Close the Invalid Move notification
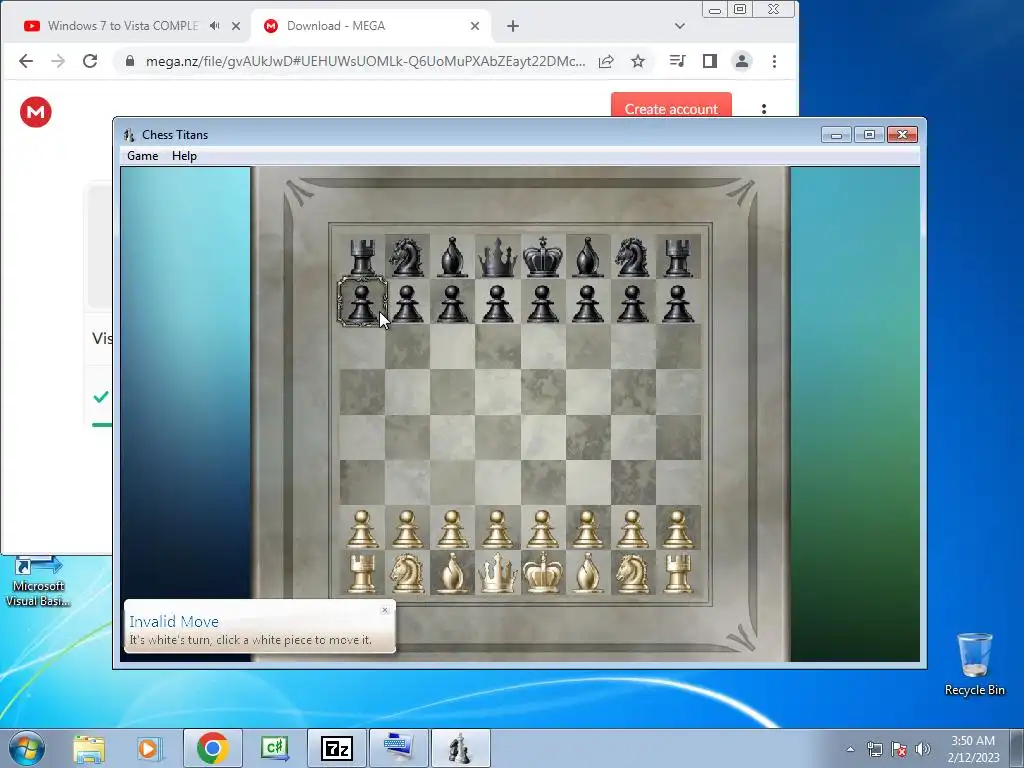 tap(385, 610)
